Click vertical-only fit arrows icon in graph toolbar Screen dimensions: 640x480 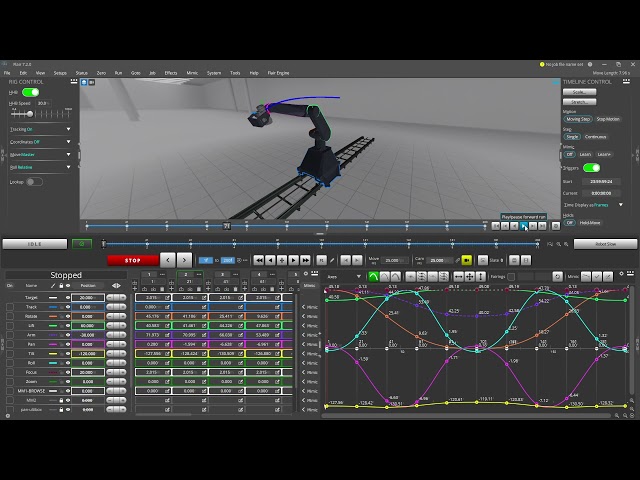click(x=481, y=276)
